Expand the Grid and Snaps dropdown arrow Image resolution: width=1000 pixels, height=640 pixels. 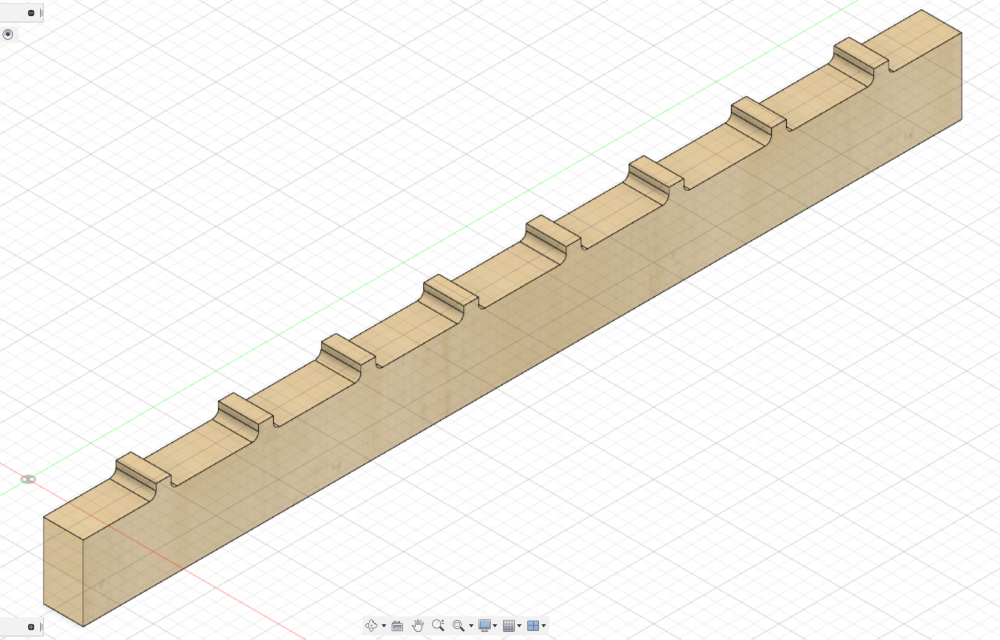coord(520,627)
